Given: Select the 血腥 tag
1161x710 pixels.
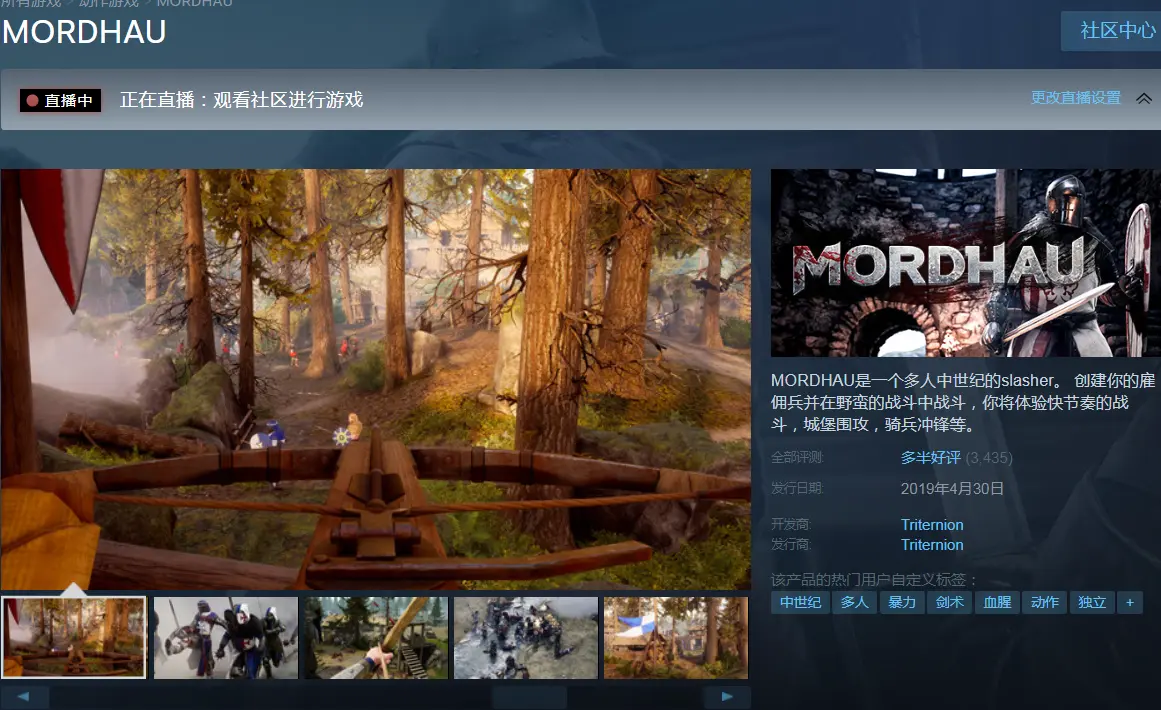Looking at the screenshot, I should 997,603.
